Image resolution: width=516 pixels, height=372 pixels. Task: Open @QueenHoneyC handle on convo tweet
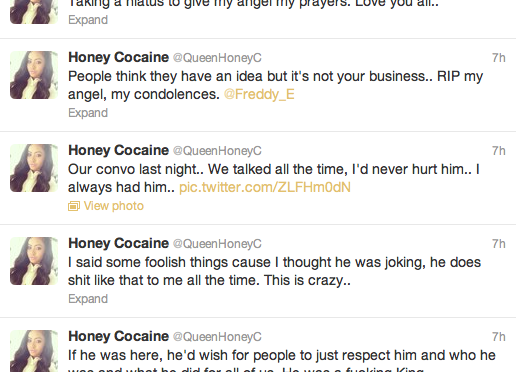tap(217, 151)
